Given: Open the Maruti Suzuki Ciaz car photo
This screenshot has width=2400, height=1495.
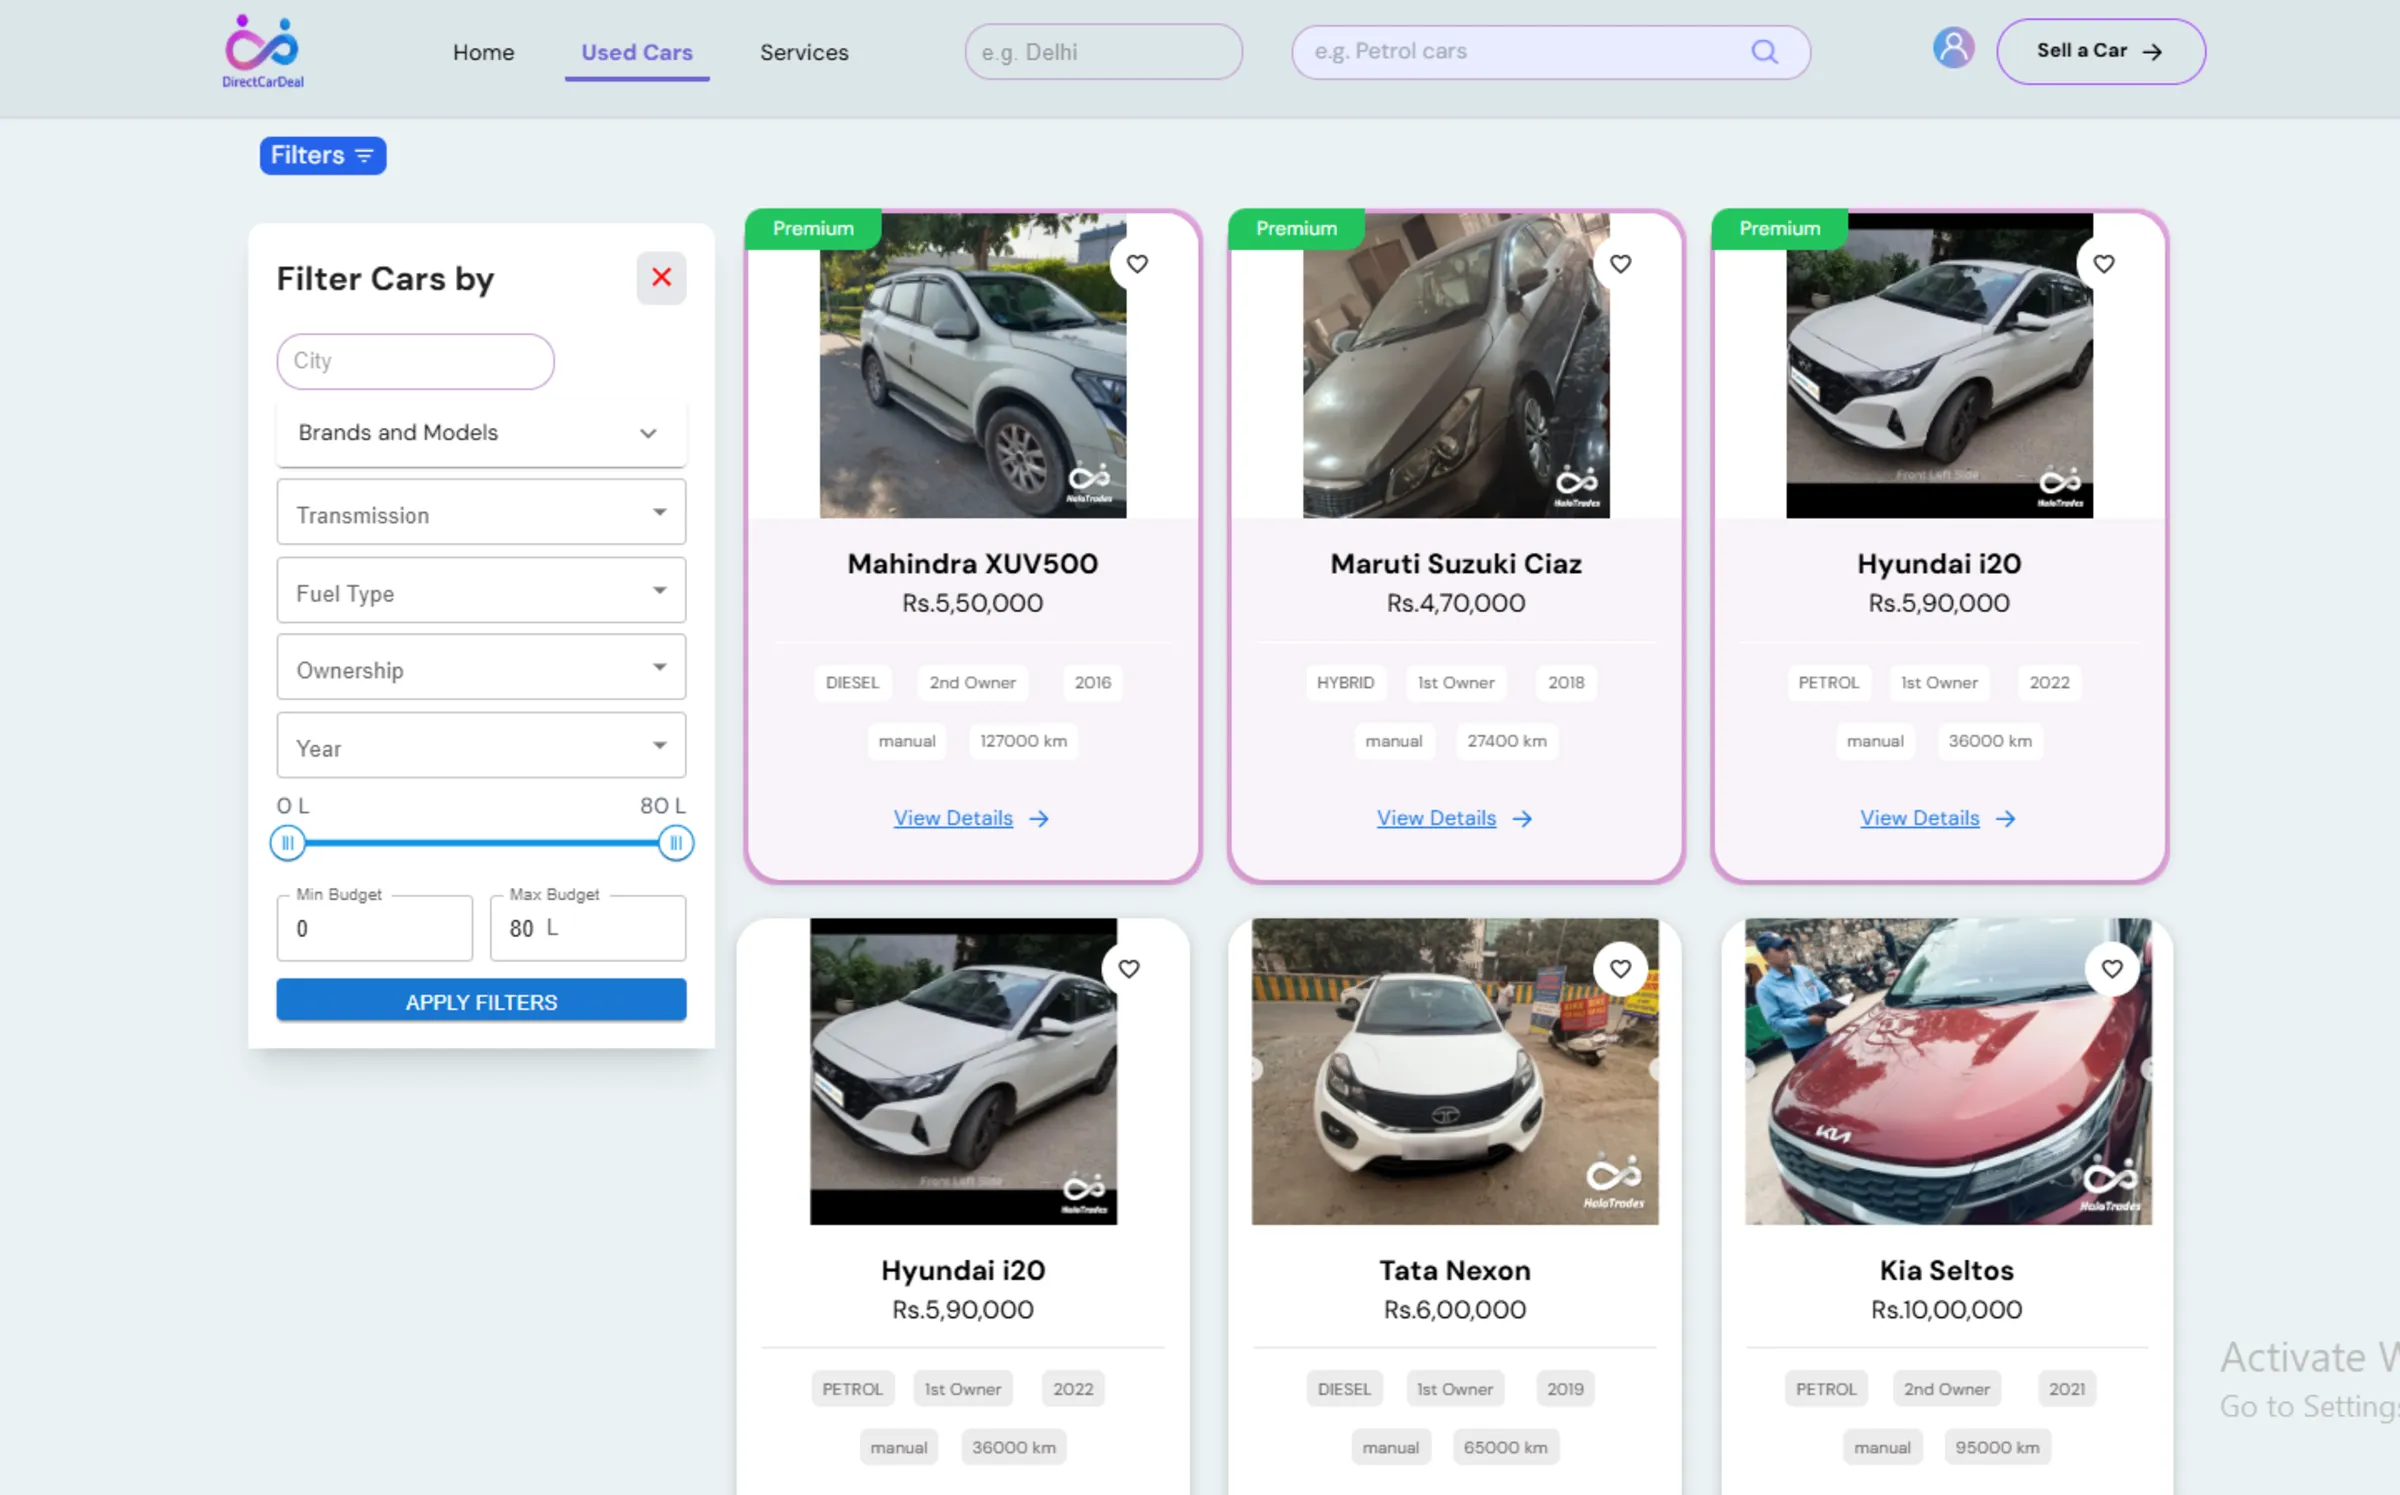Looking at the screenshot, I should (1456, 365).
